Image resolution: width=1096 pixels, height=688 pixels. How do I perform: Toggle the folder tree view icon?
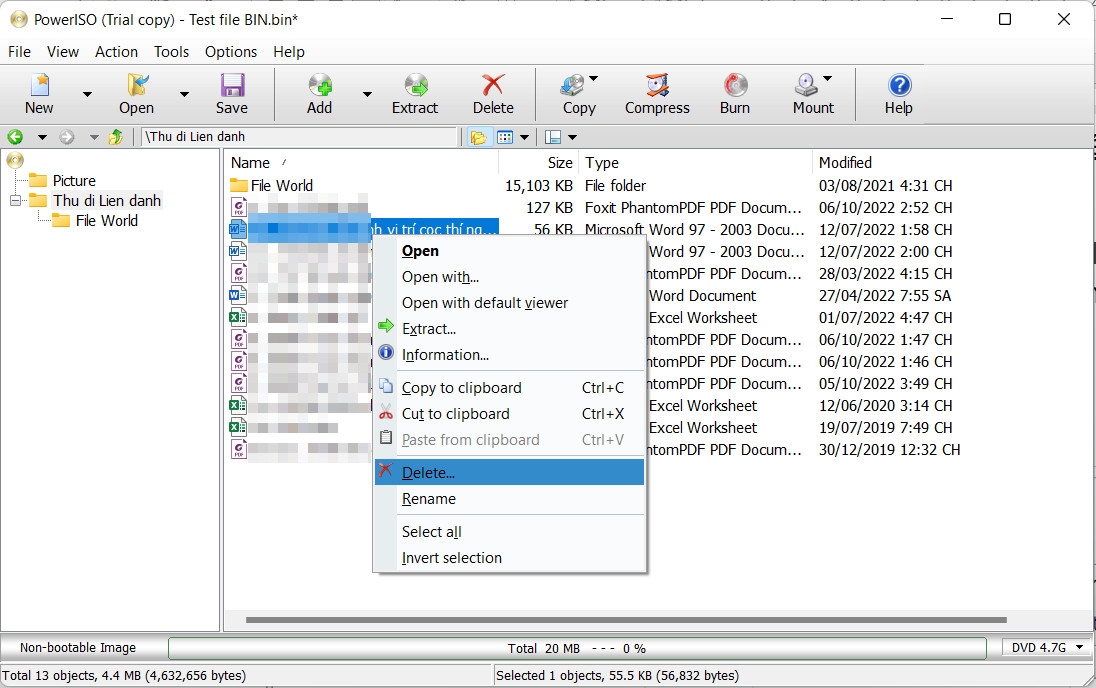click(478, 137)
